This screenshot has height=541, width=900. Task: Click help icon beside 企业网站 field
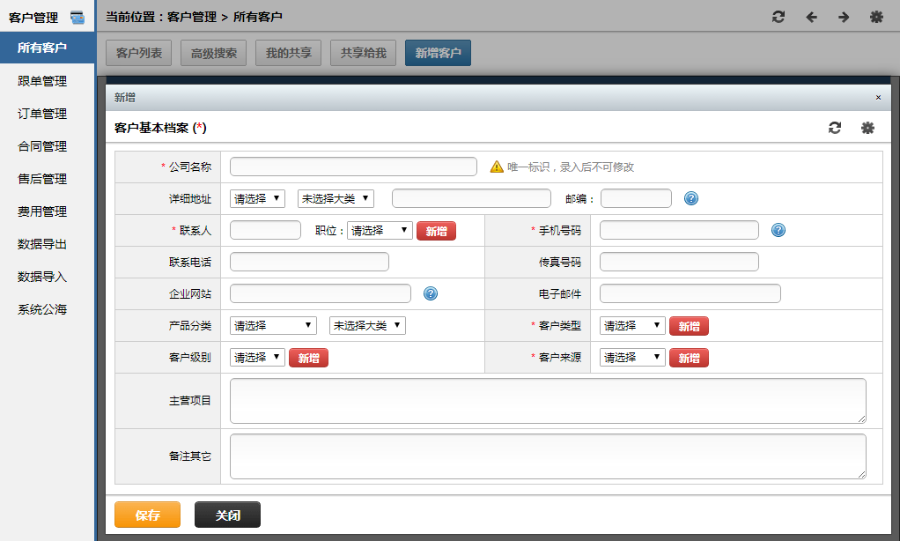coord(430,293)
